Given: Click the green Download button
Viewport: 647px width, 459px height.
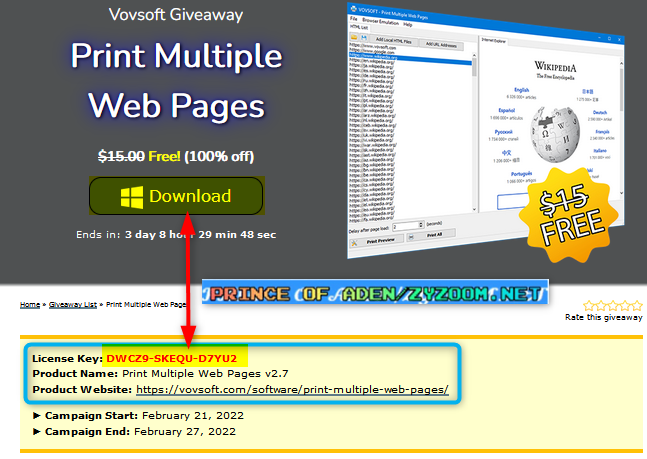Looking at the screenshot, I should tap(176, 196).
